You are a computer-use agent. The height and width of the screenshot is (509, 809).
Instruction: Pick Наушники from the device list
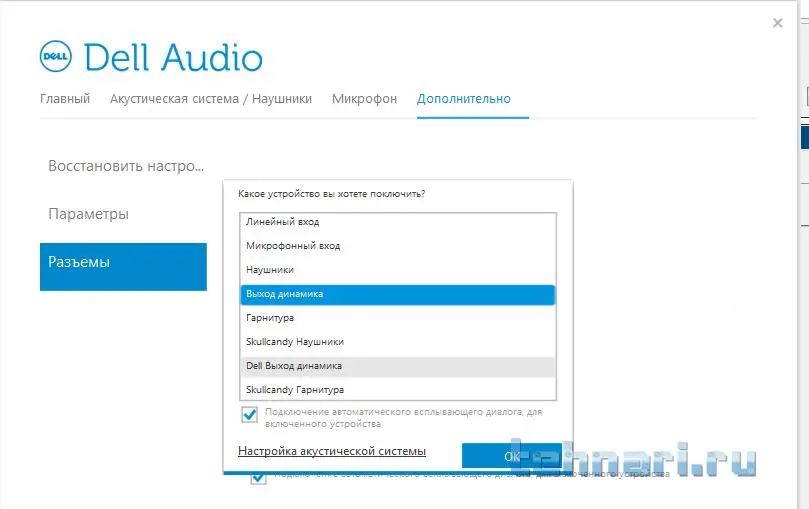coord(398,270)
